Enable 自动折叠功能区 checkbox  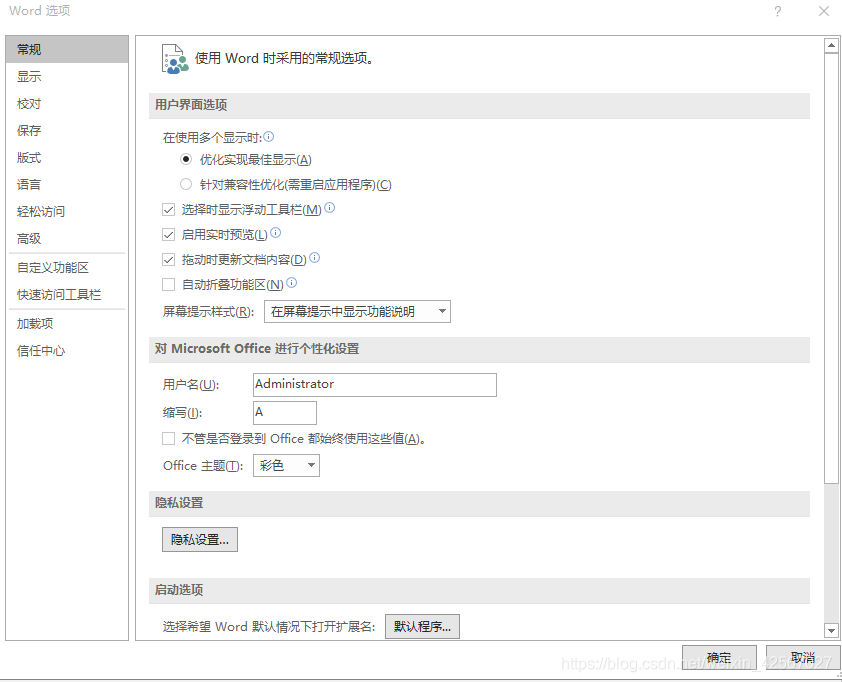pos(169,285)
